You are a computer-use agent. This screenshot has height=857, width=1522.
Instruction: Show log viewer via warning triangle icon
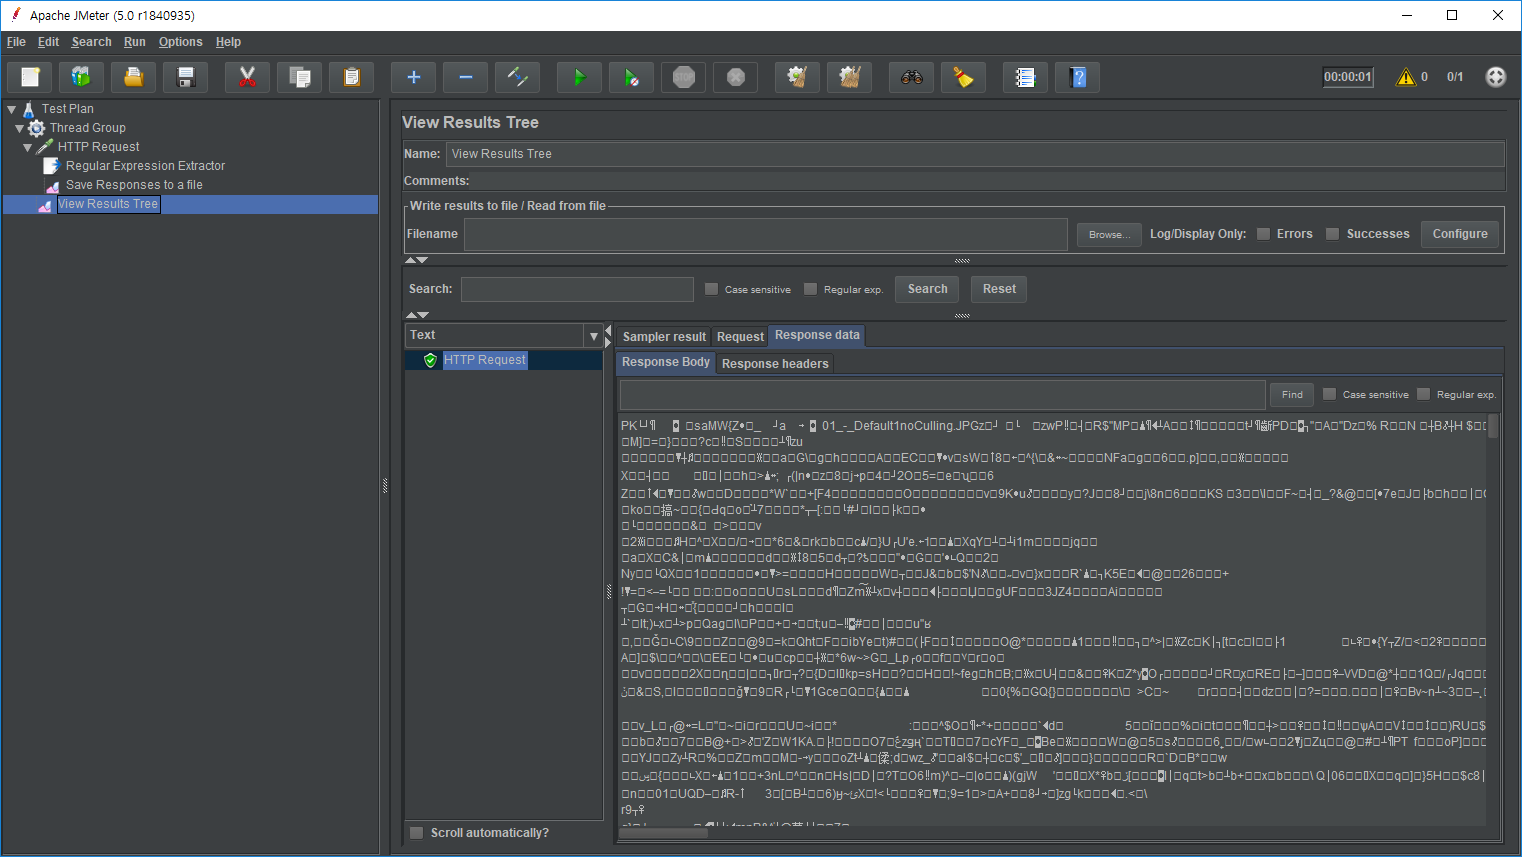coord(1406,77)
